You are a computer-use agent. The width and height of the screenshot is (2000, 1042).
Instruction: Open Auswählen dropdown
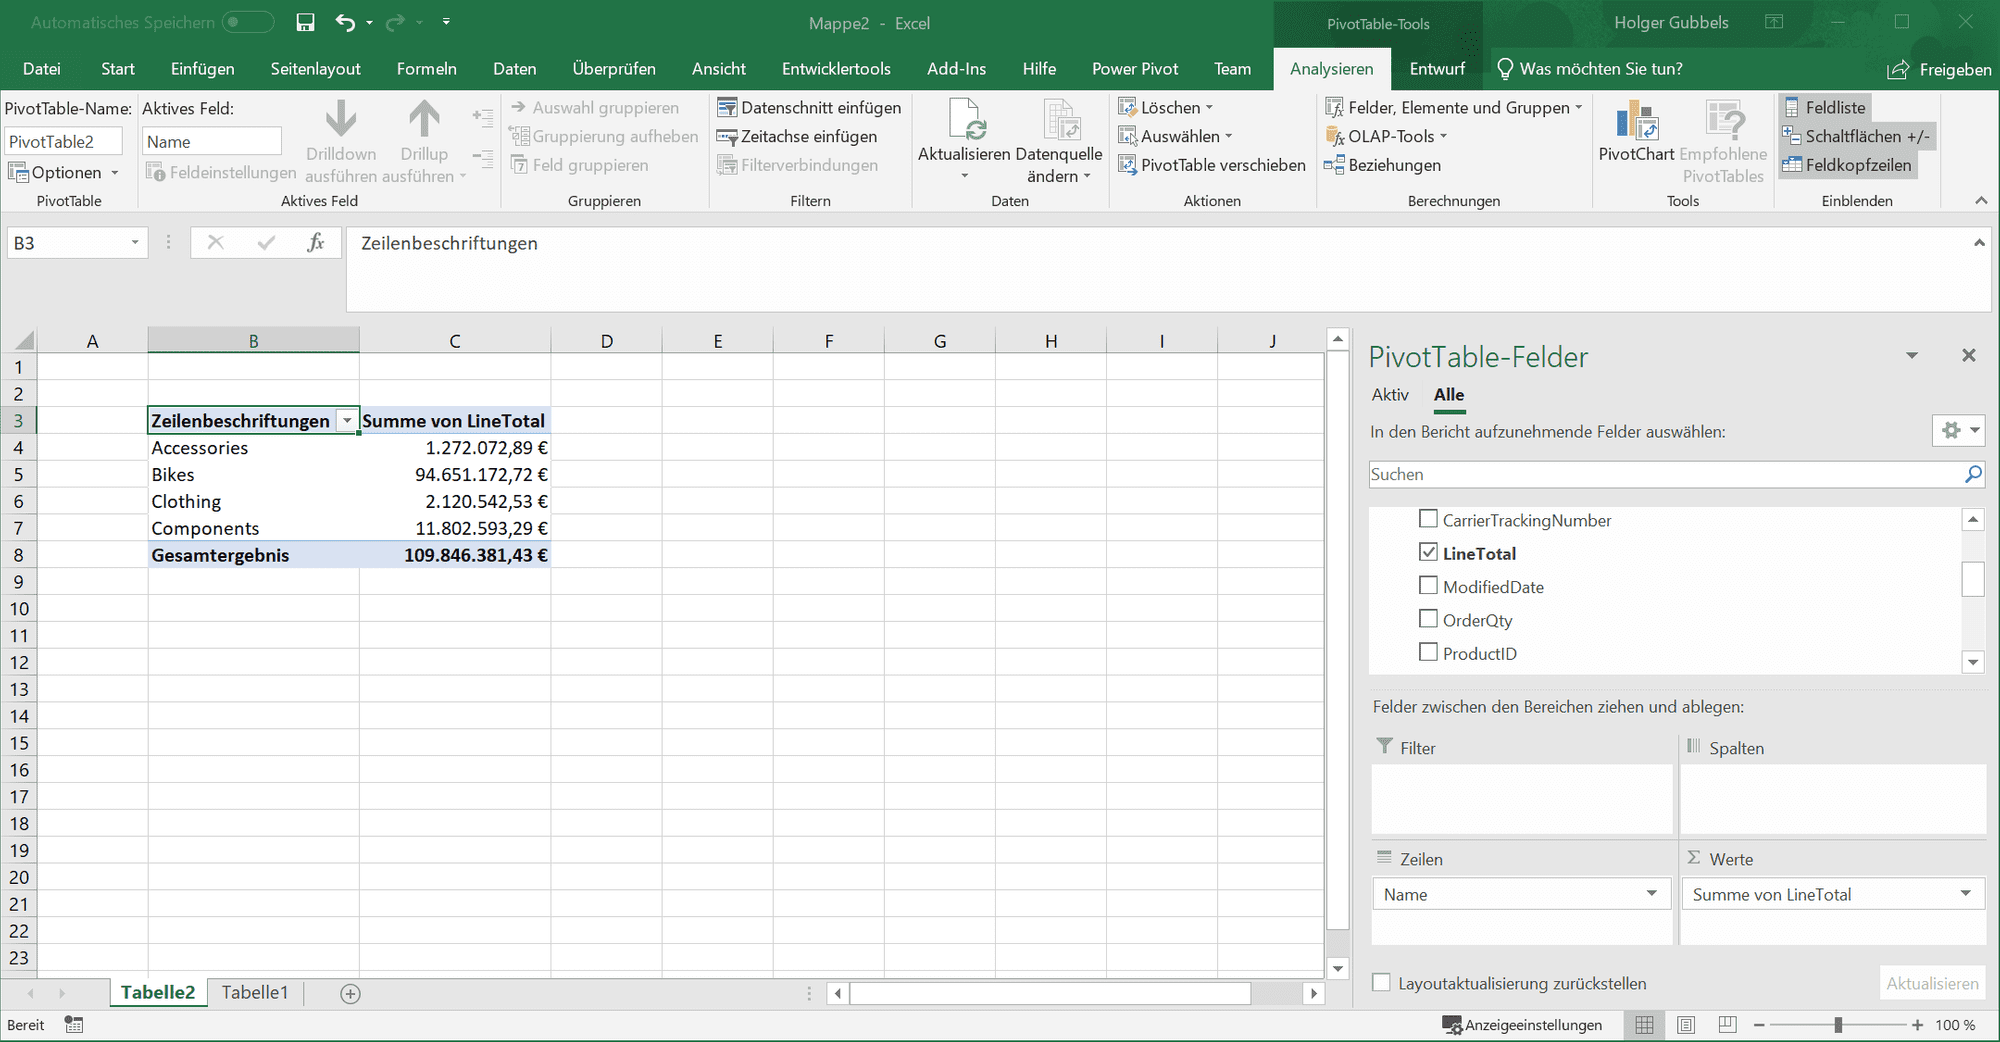click(x=1177, y=136)
